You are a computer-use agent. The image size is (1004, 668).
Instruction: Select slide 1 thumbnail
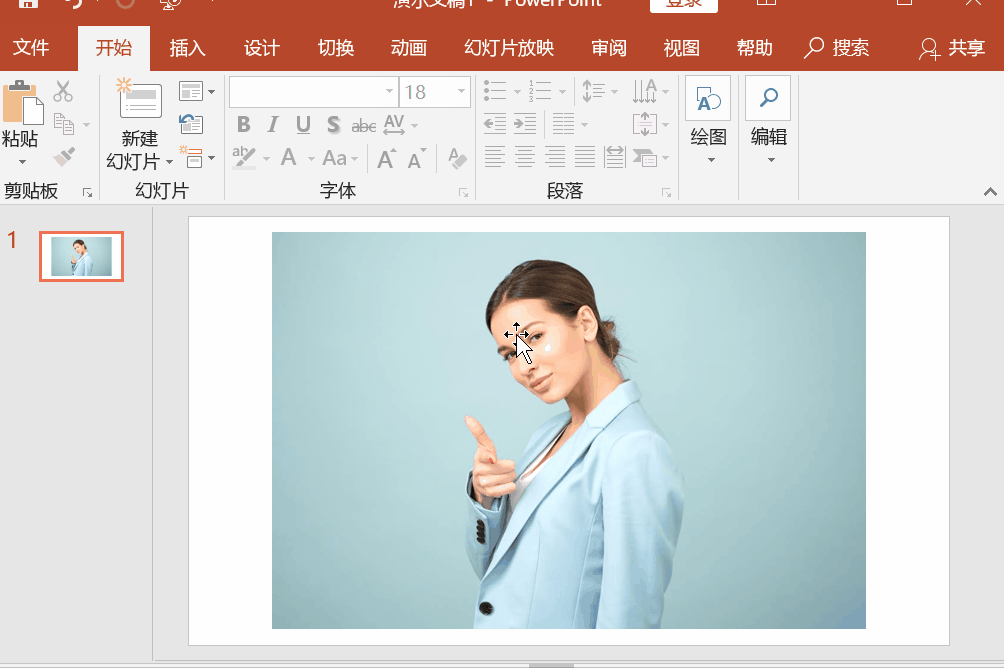coord(81,256)
